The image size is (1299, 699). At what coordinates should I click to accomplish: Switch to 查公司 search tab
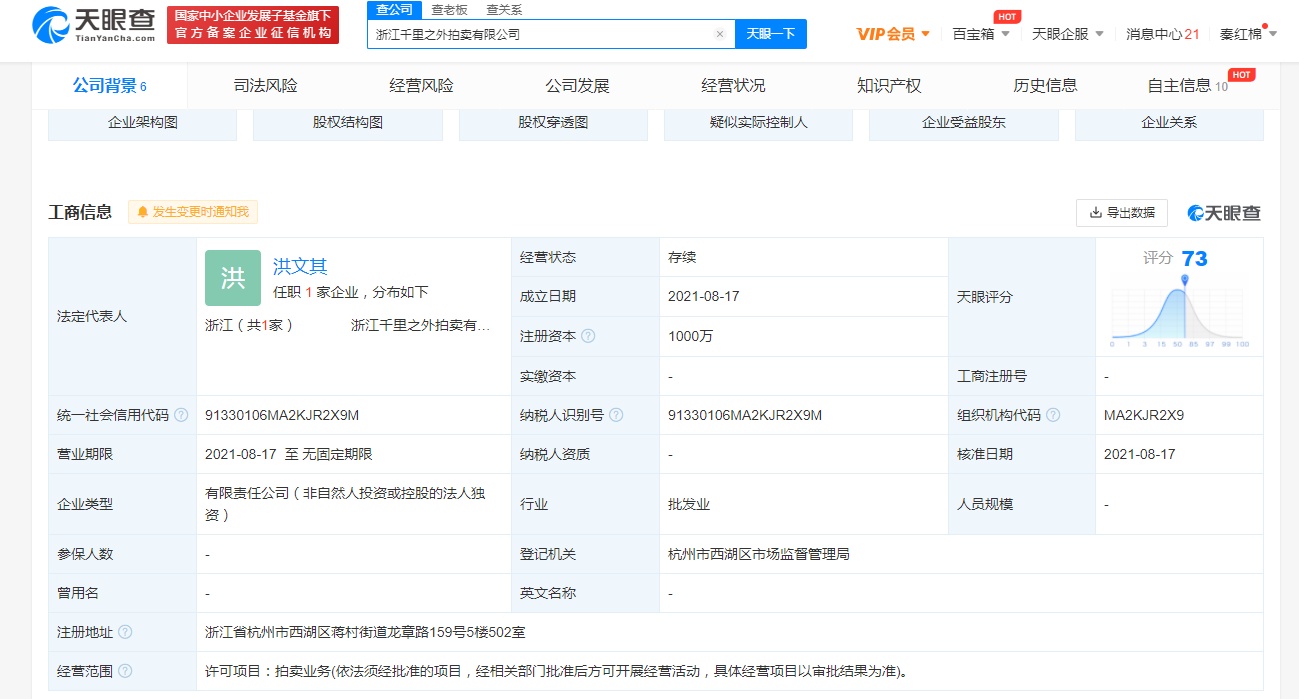pos(394,9)
